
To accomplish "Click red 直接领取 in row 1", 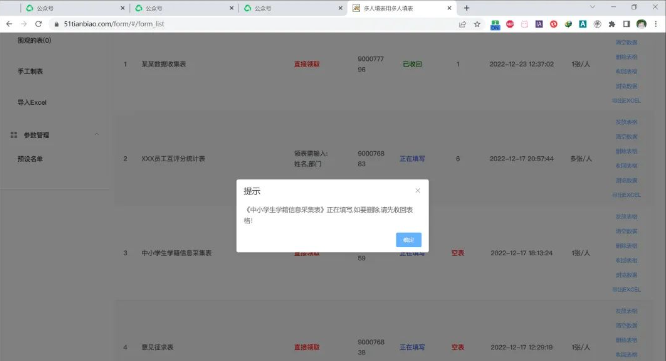I will [x=307, y=64].
